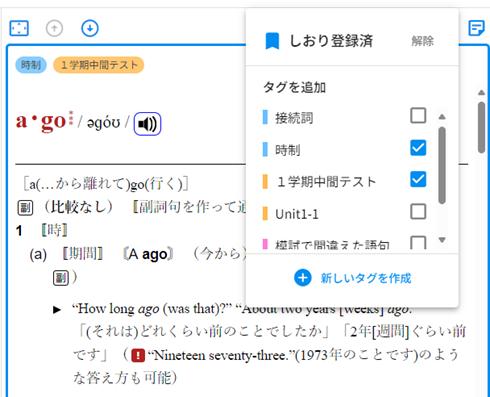This screenshot has width=490, height=397.
Task: Click the previous entry up-arrow icon
Action: pos(54,28)
